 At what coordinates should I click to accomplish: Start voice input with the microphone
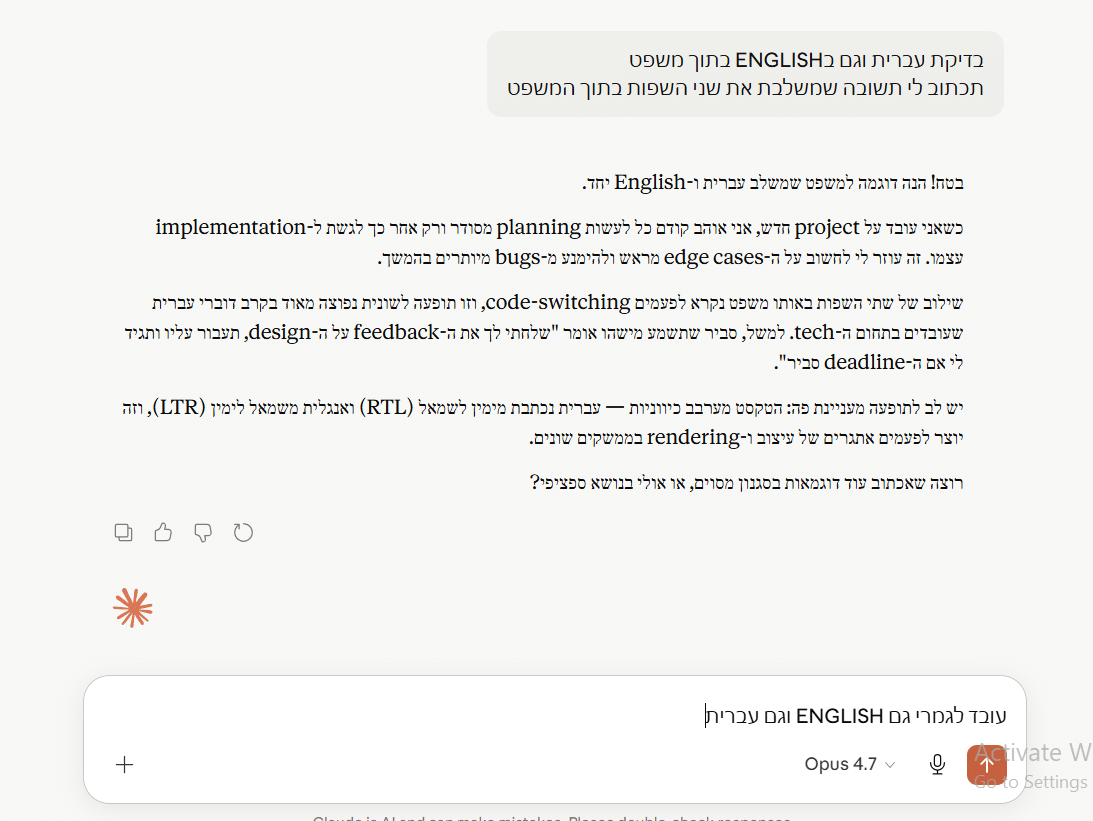pyautogui.click(x=938, y=765)
